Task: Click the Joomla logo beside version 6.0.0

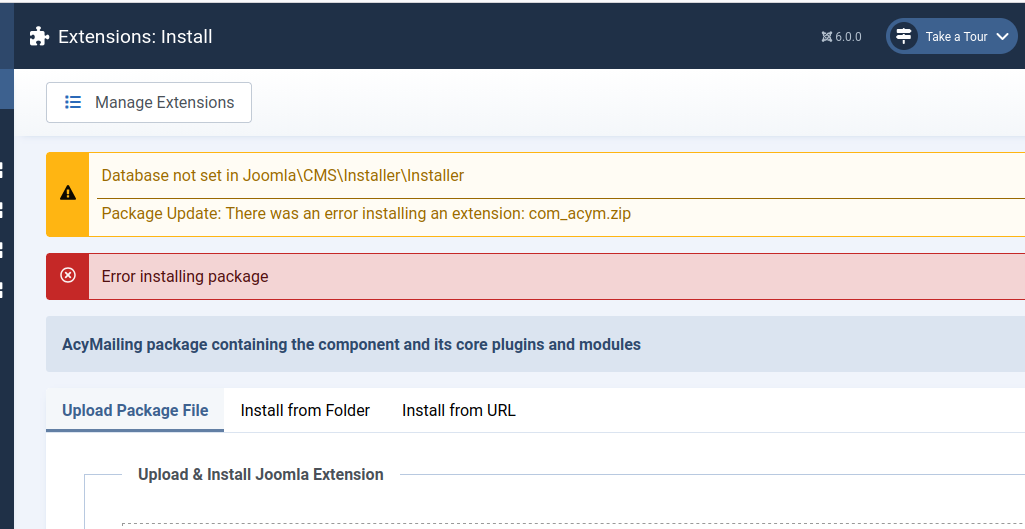Action: 826,37
